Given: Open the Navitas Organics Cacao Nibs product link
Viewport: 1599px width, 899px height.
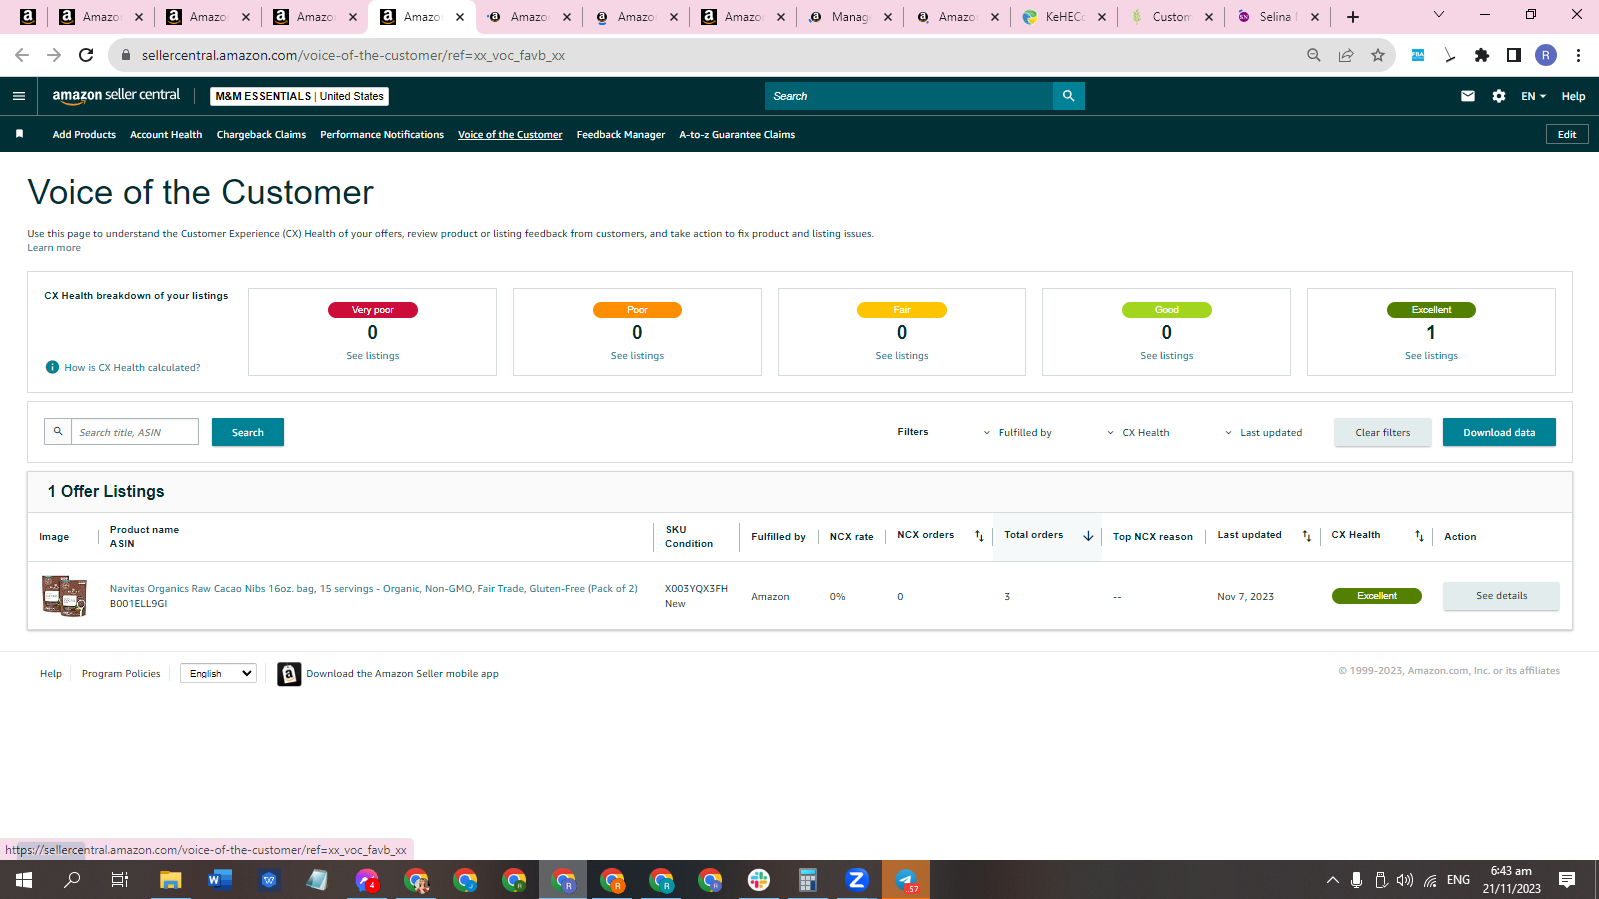Looking at the screenshot, I should pyautogui.click(x=373, y=589).
